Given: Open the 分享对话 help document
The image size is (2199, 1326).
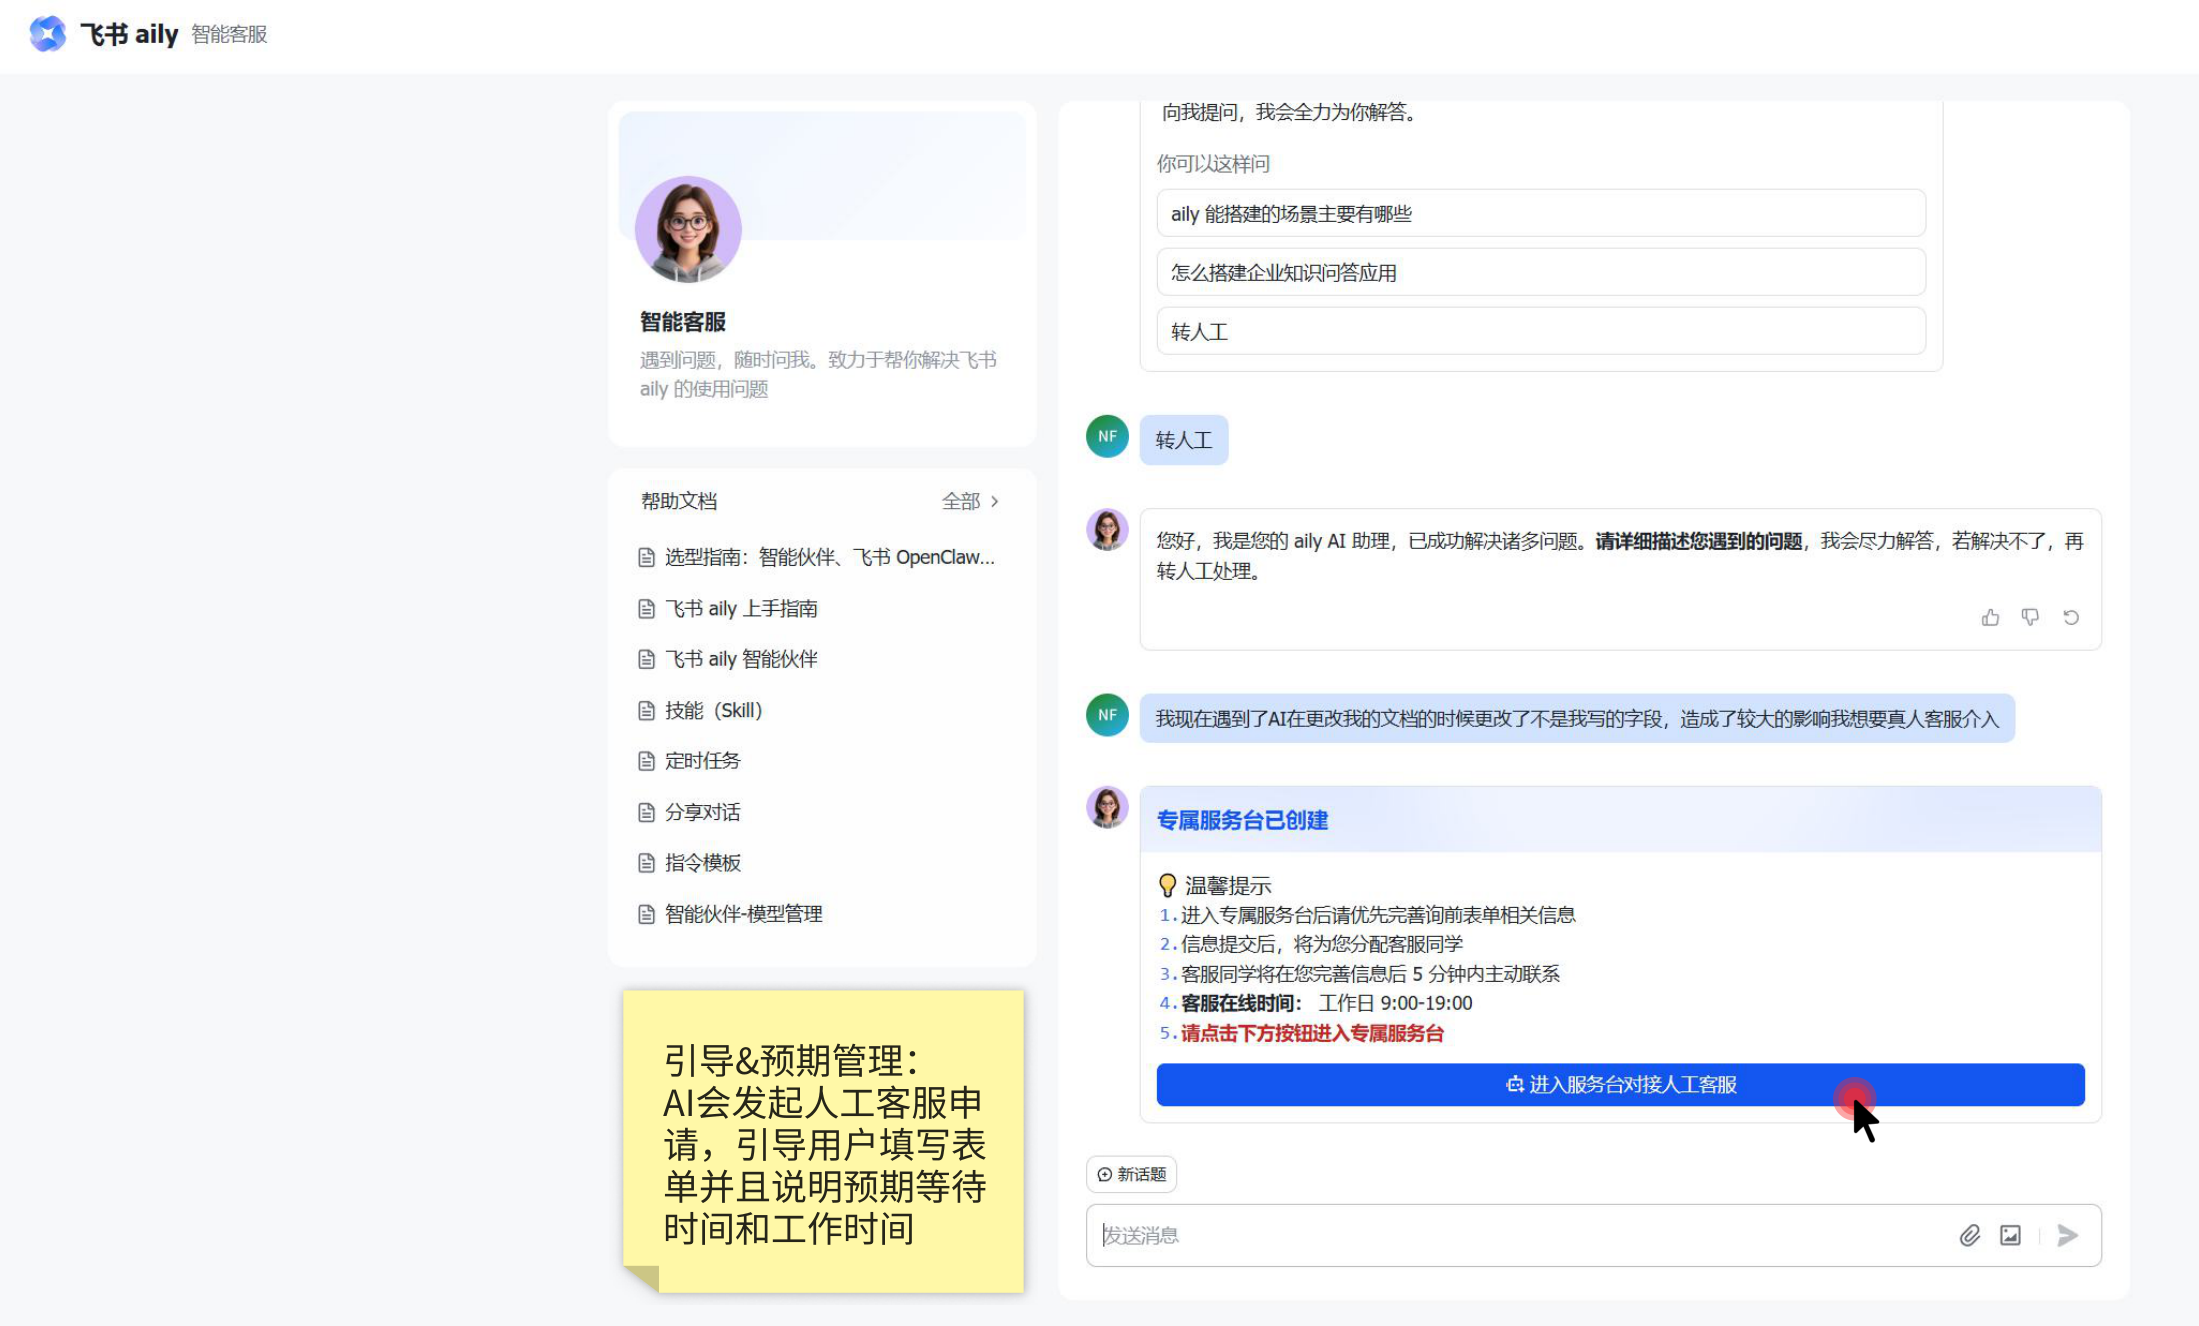Looking at the screenshot, I should 702,812.
